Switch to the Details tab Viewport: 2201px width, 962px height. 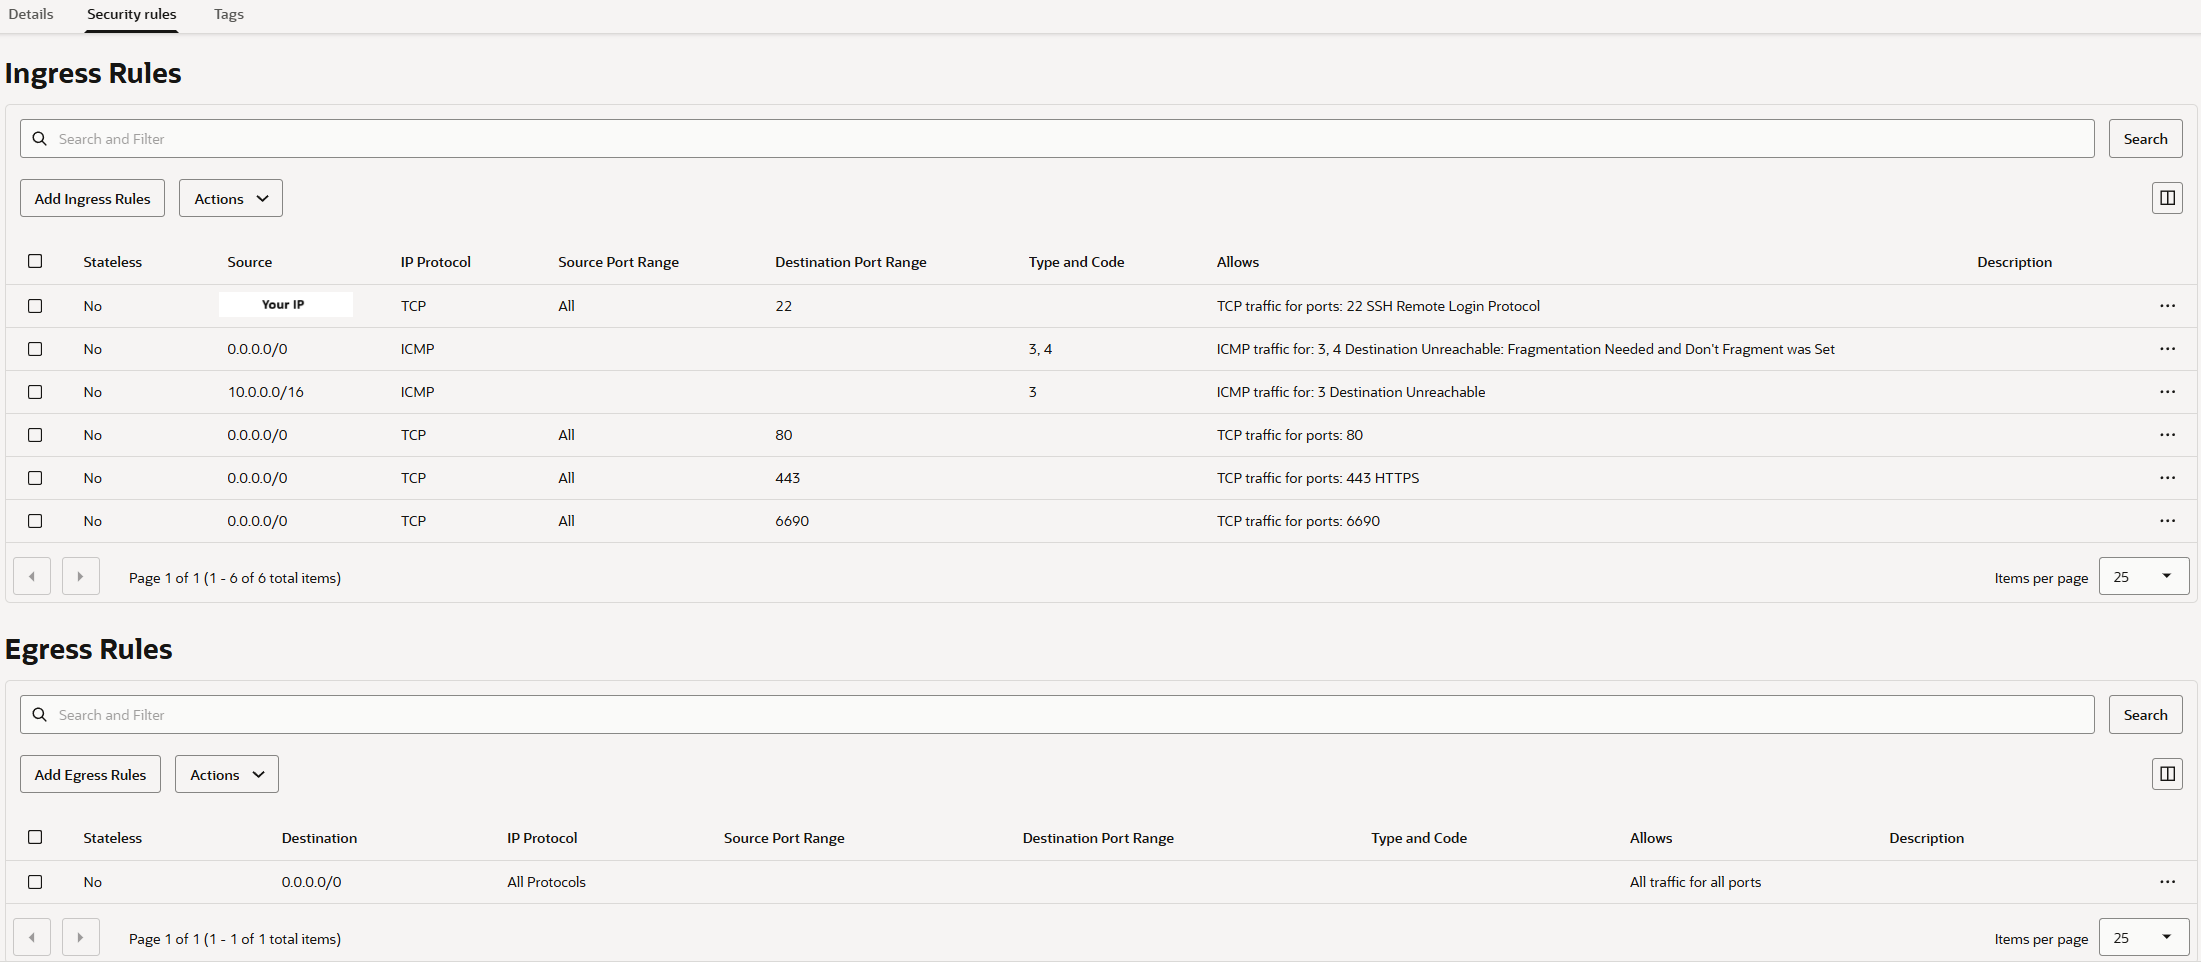point(31,15)
